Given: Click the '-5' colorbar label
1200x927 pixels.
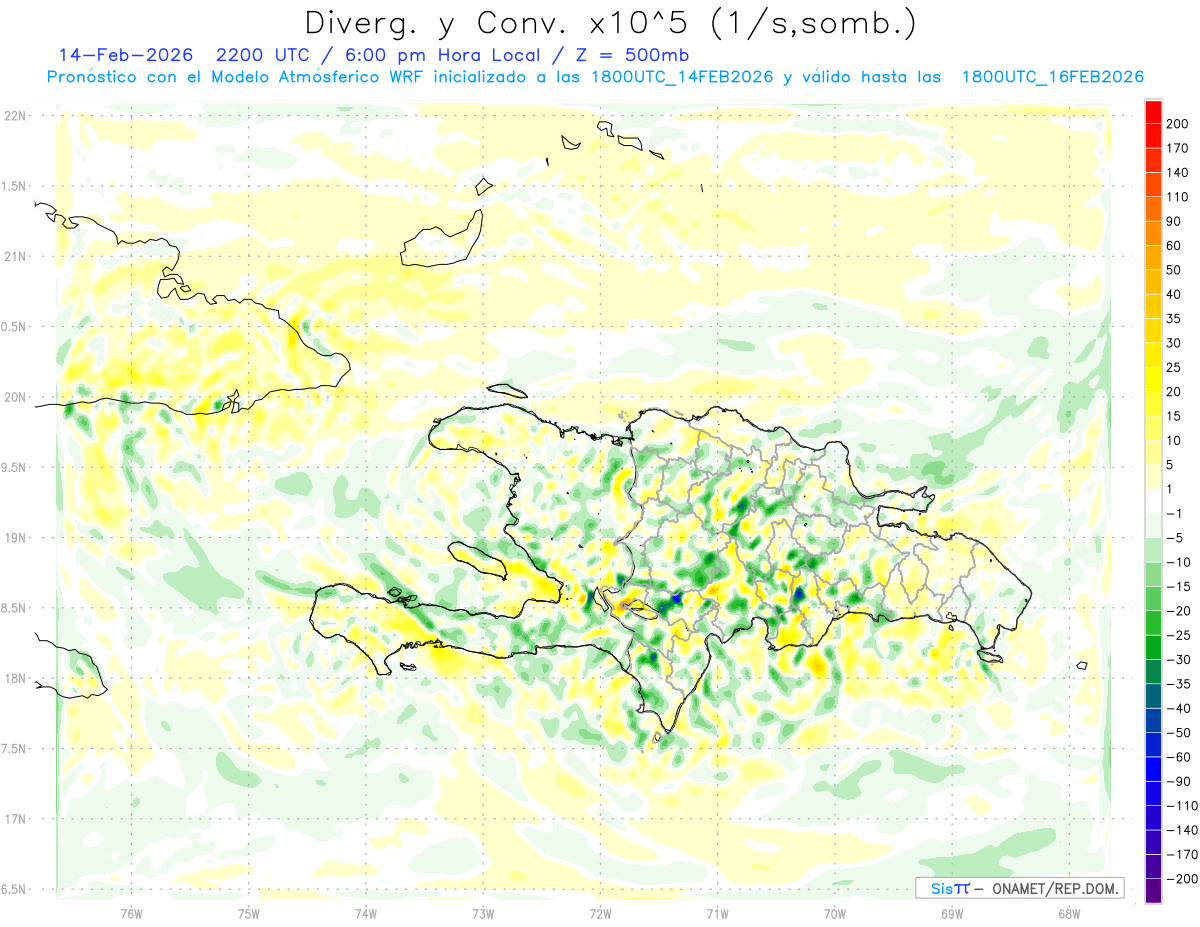Looking at the screenshot, I should click(x=1176, y=538).
